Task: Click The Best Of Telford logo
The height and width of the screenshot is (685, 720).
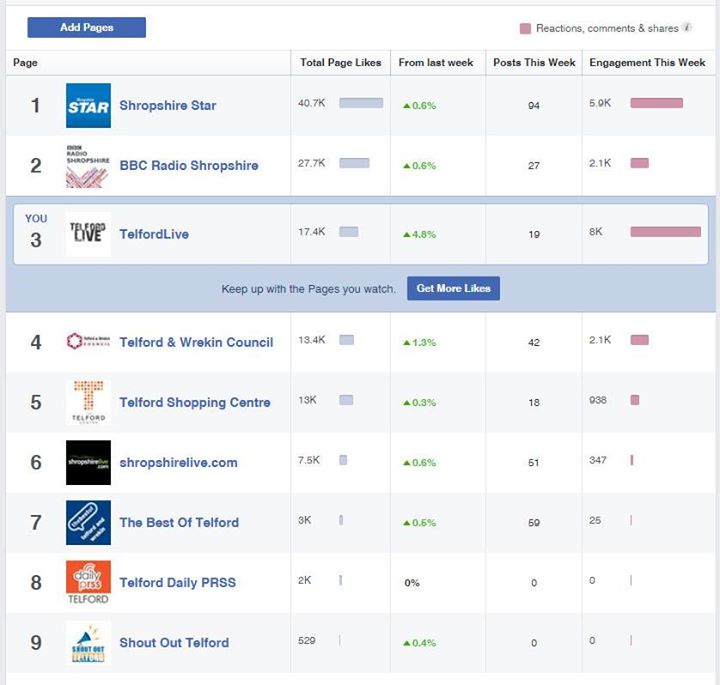Action: pos(88,522)
